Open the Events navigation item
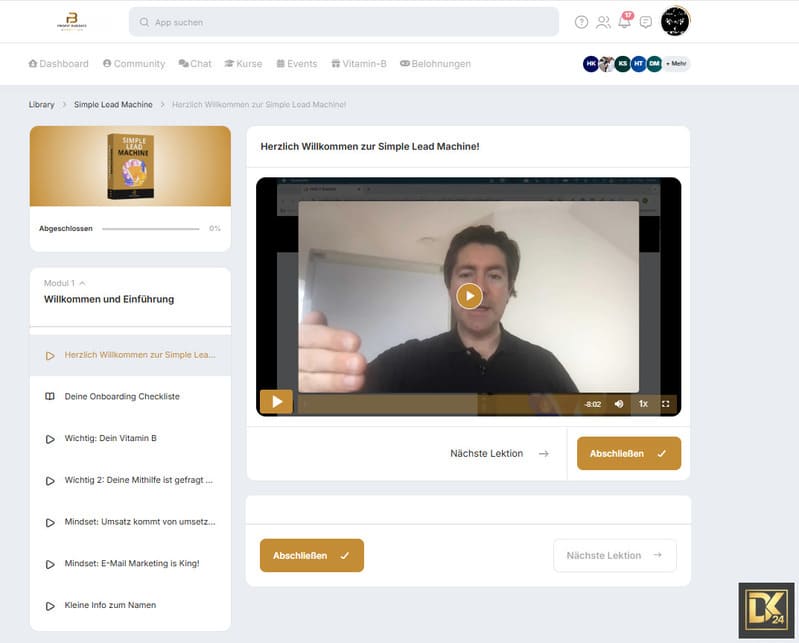 click(x=297, y=64)
